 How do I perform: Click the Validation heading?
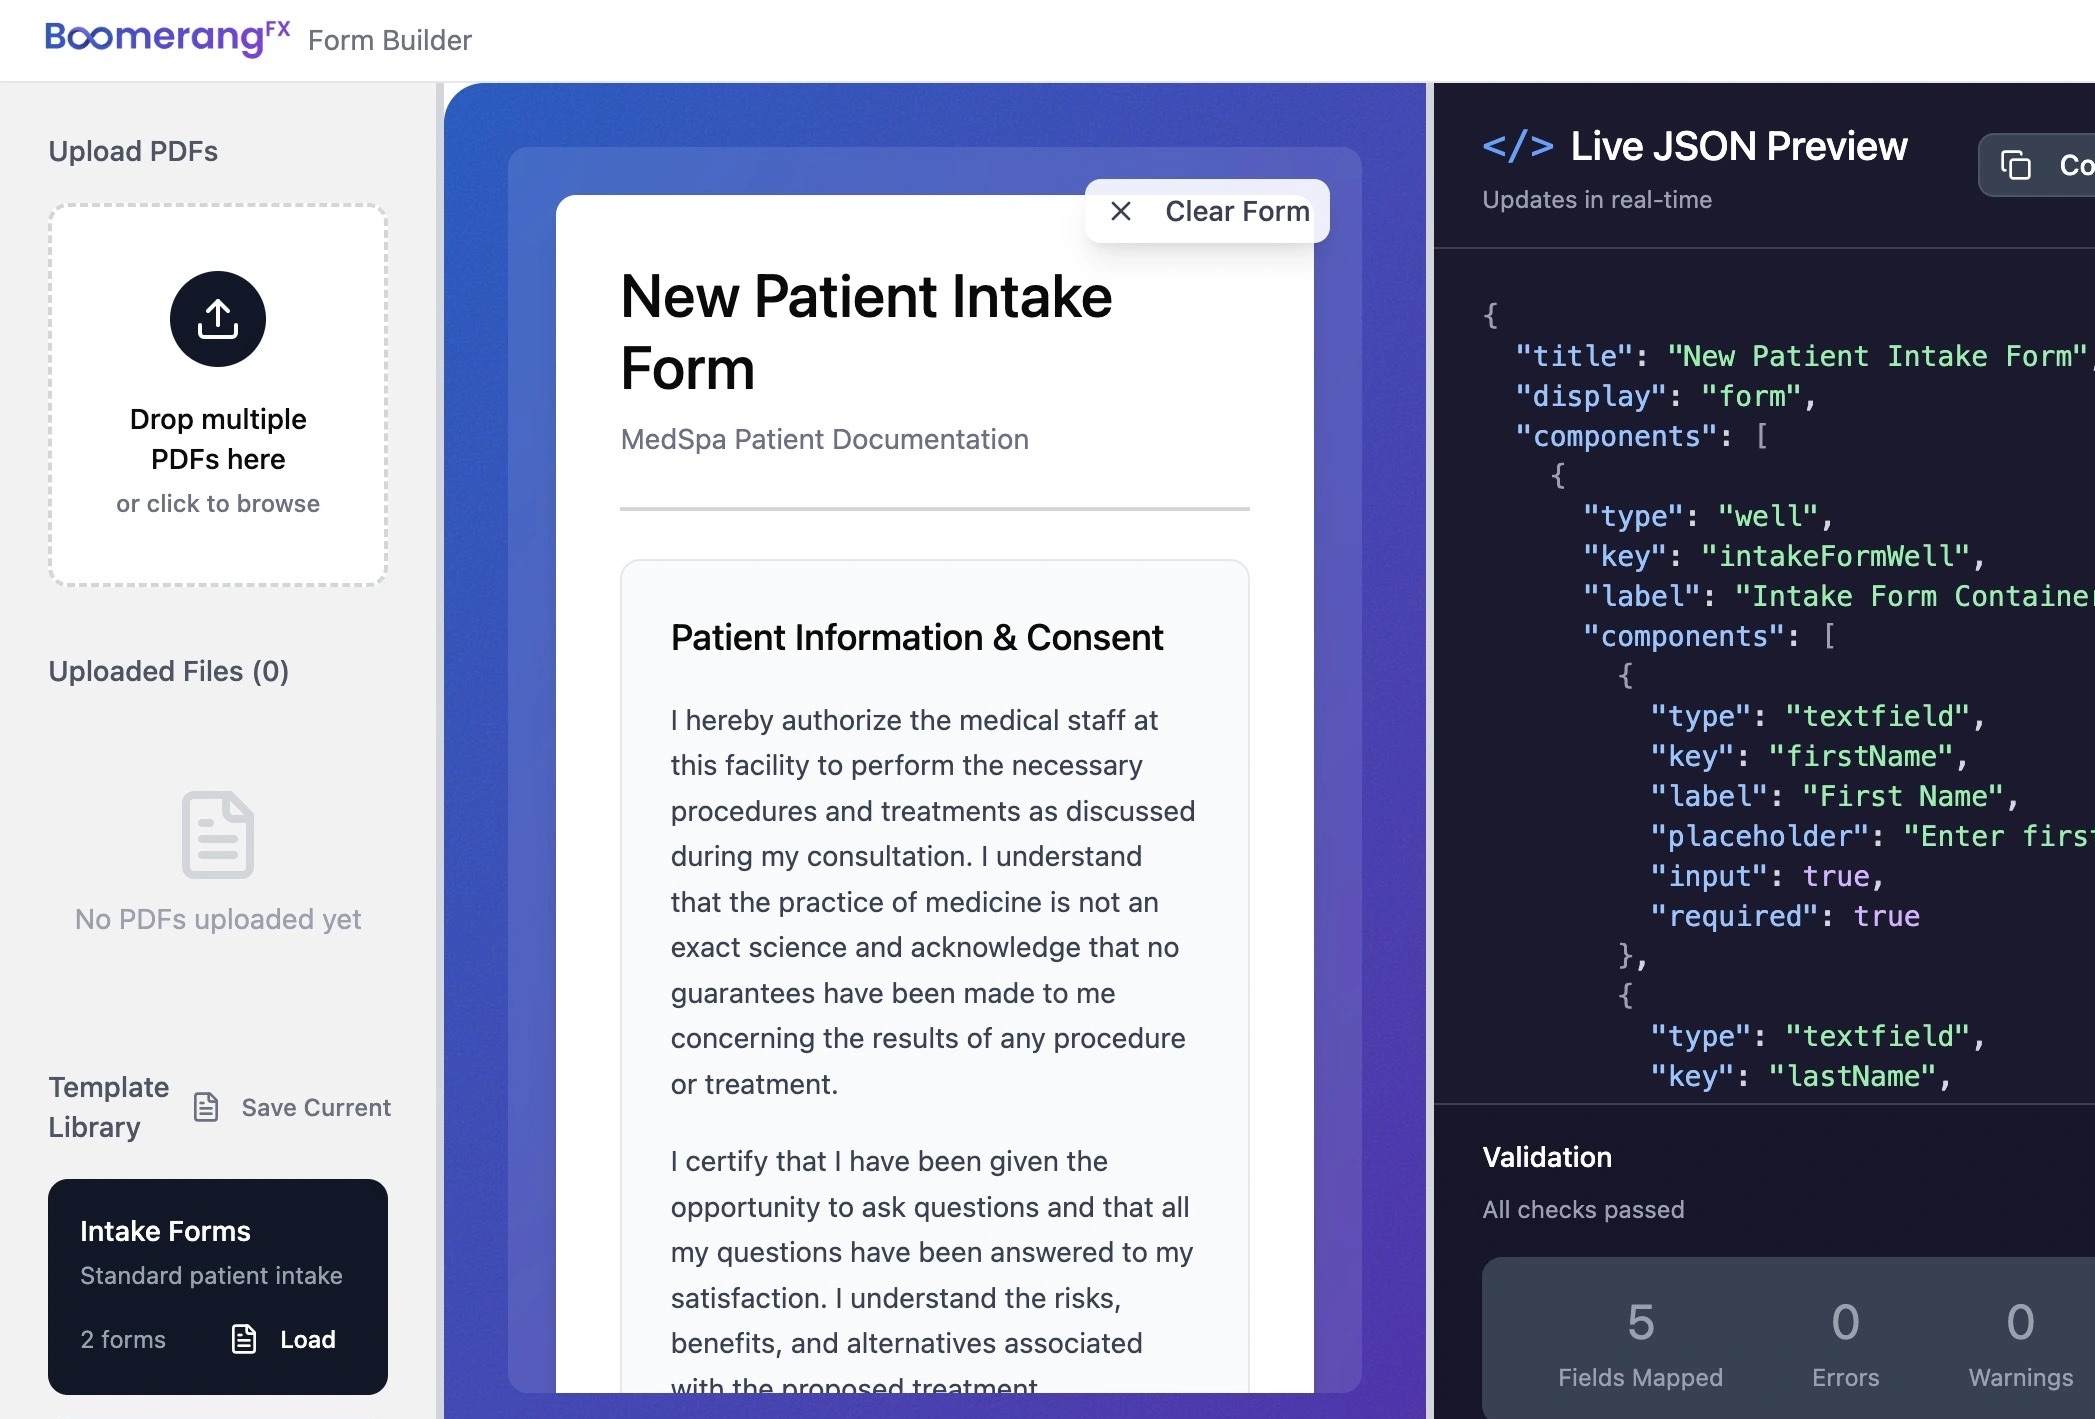click(1547, 1157)
